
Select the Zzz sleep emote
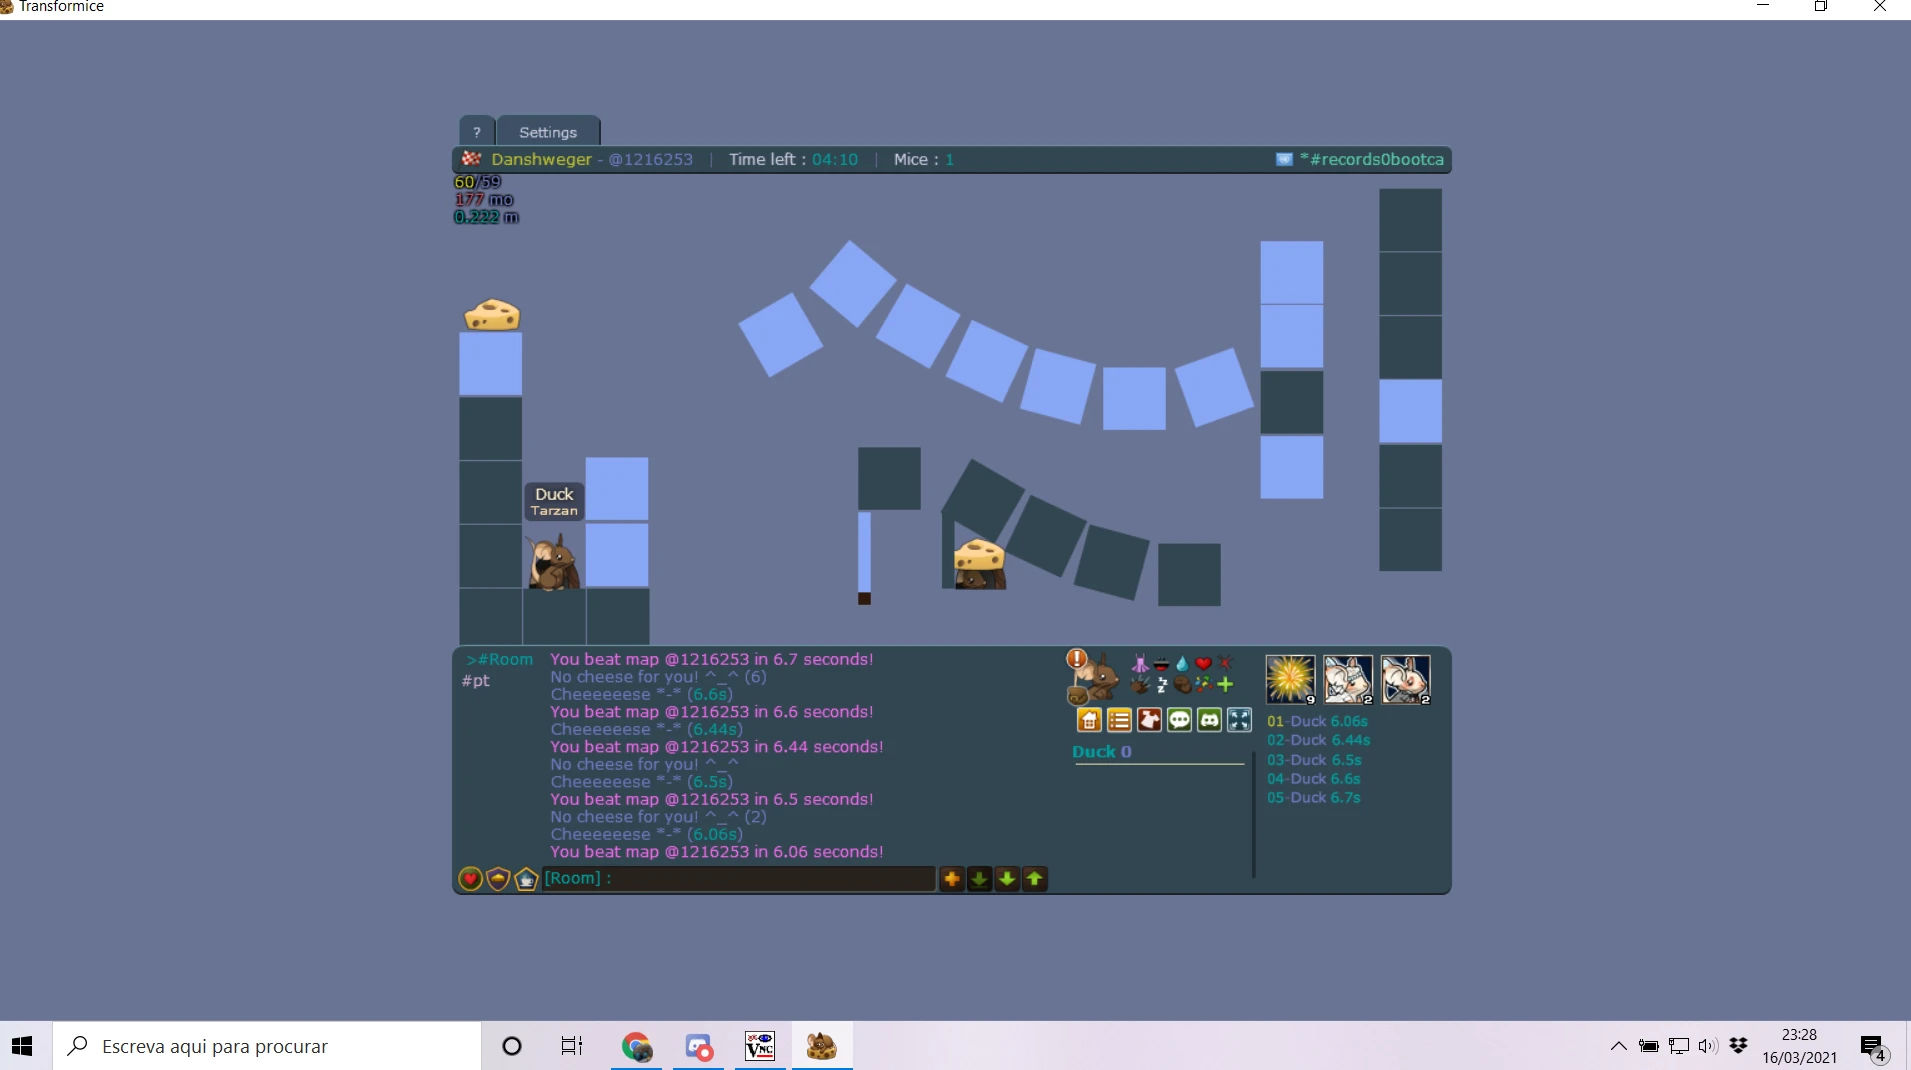pyautogui.click(x=1161, y=685)
